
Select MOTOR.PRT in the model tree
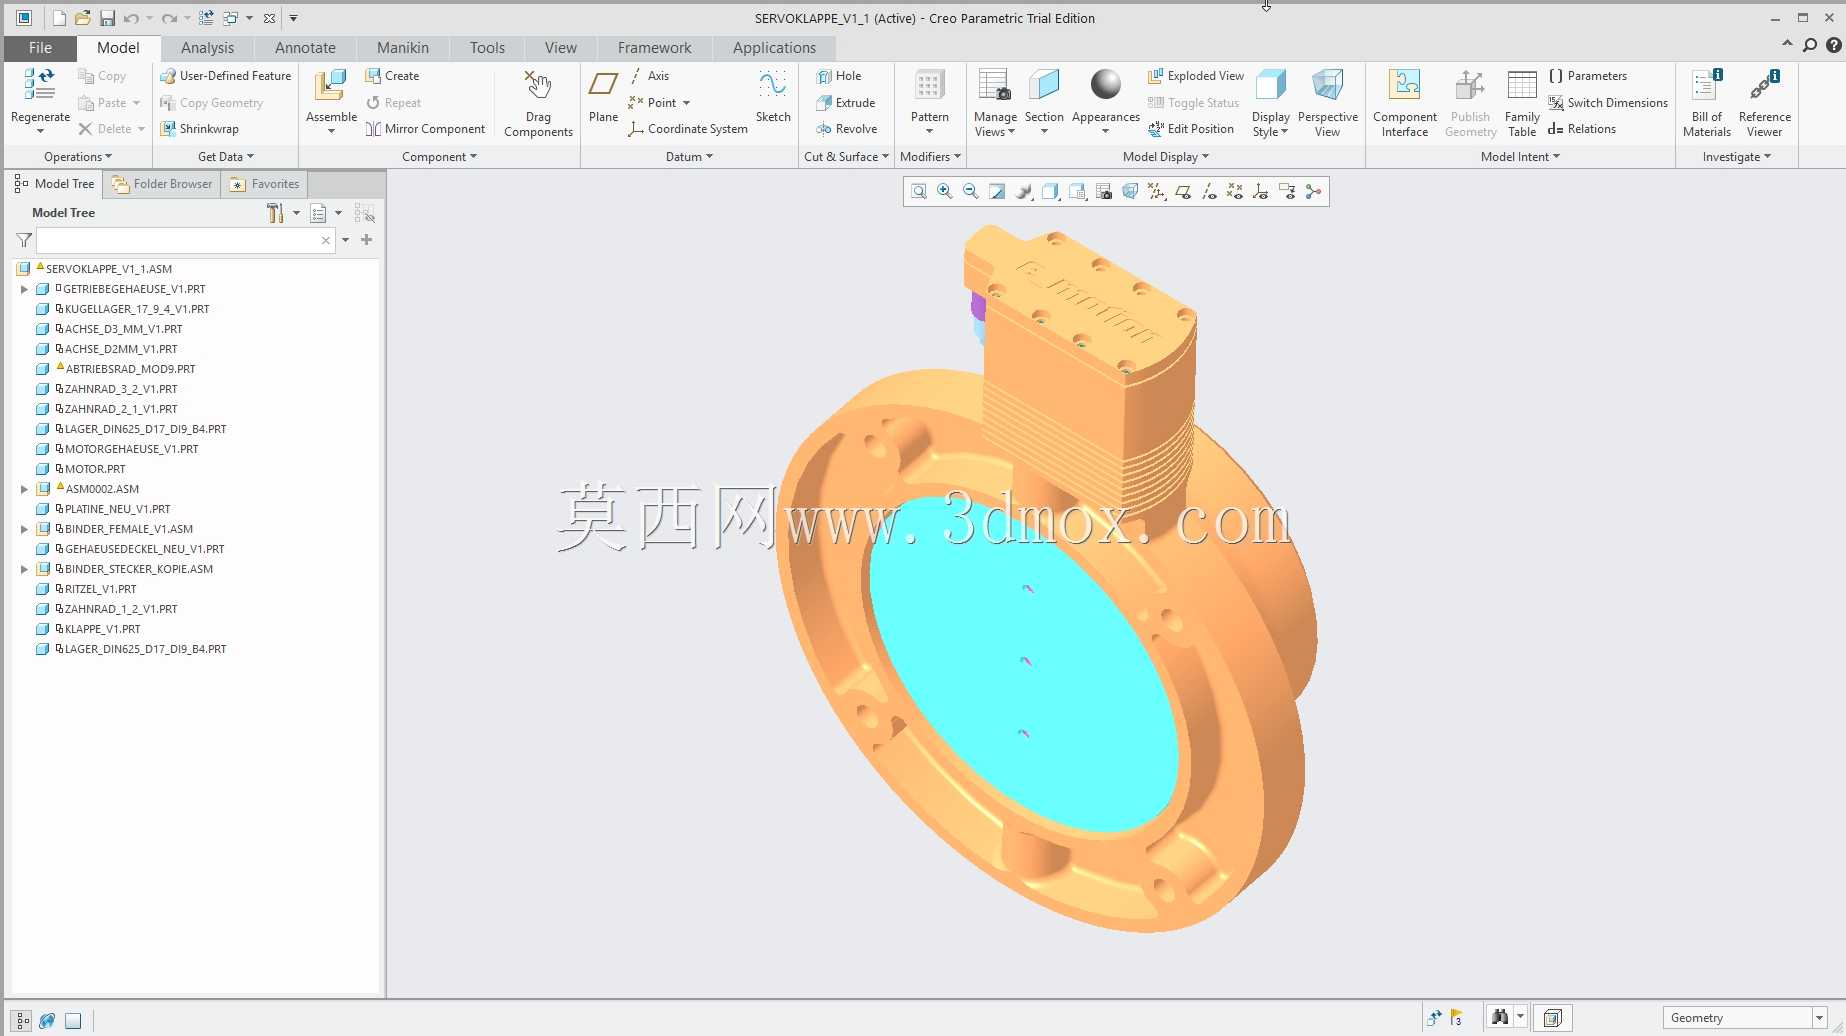point(95,469)
